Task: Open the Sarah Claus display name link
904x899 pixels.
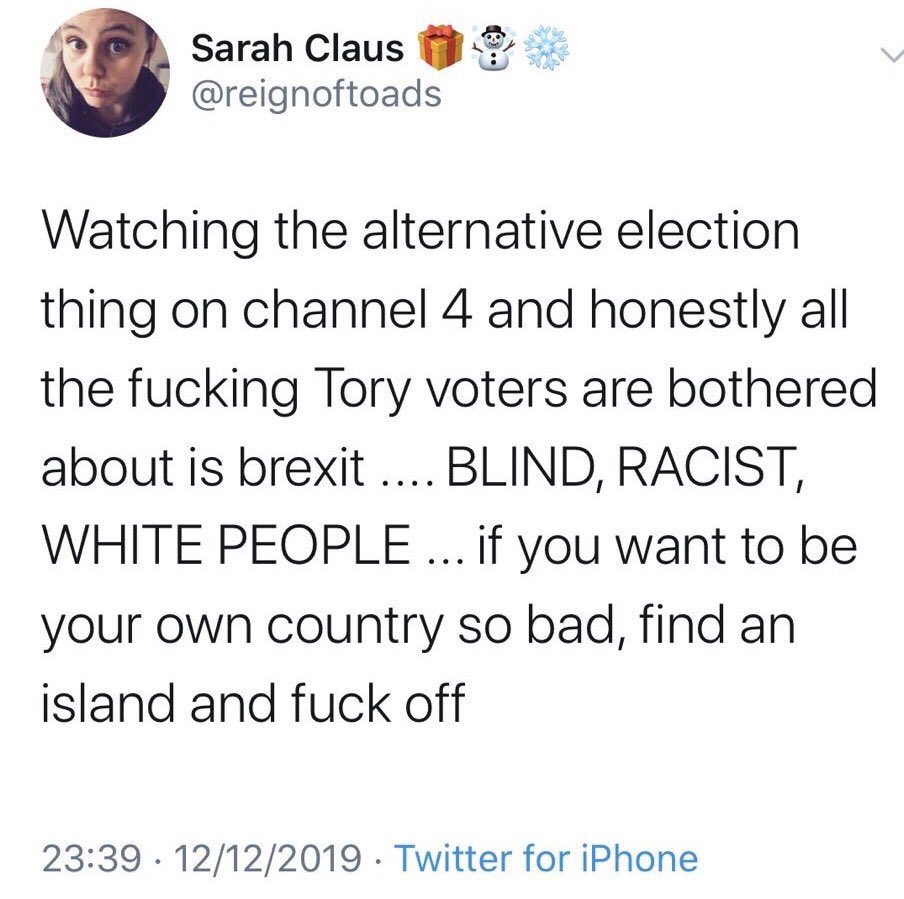Action: [x=297, y=48]
